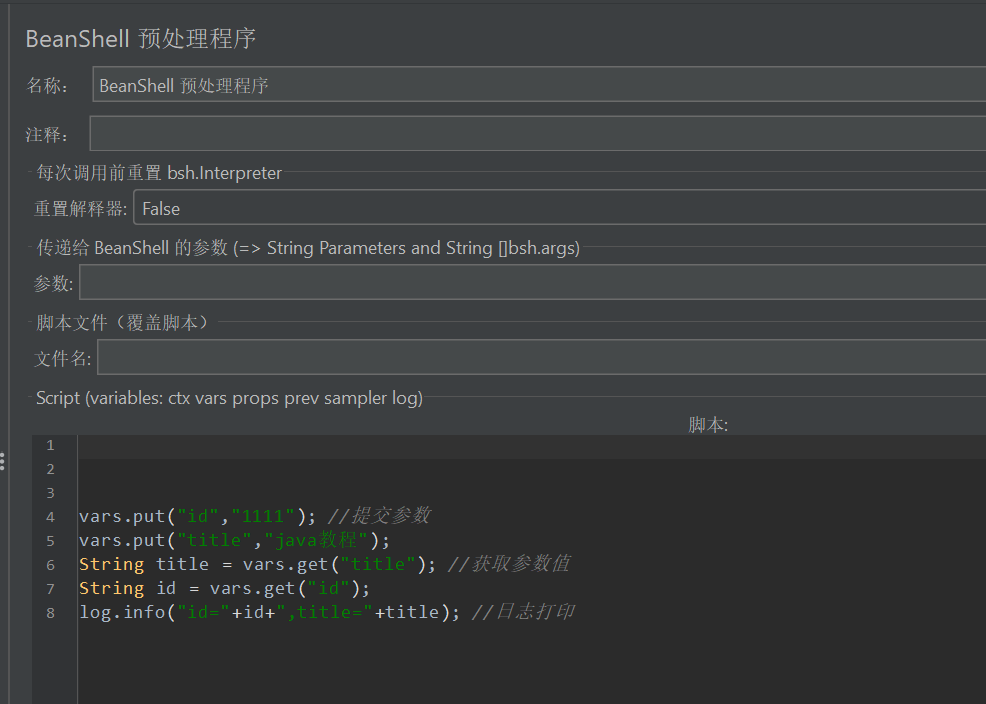Click the log.info statement on line 8
The width and height of the screenshot is (986, 704).
point(270,612)
